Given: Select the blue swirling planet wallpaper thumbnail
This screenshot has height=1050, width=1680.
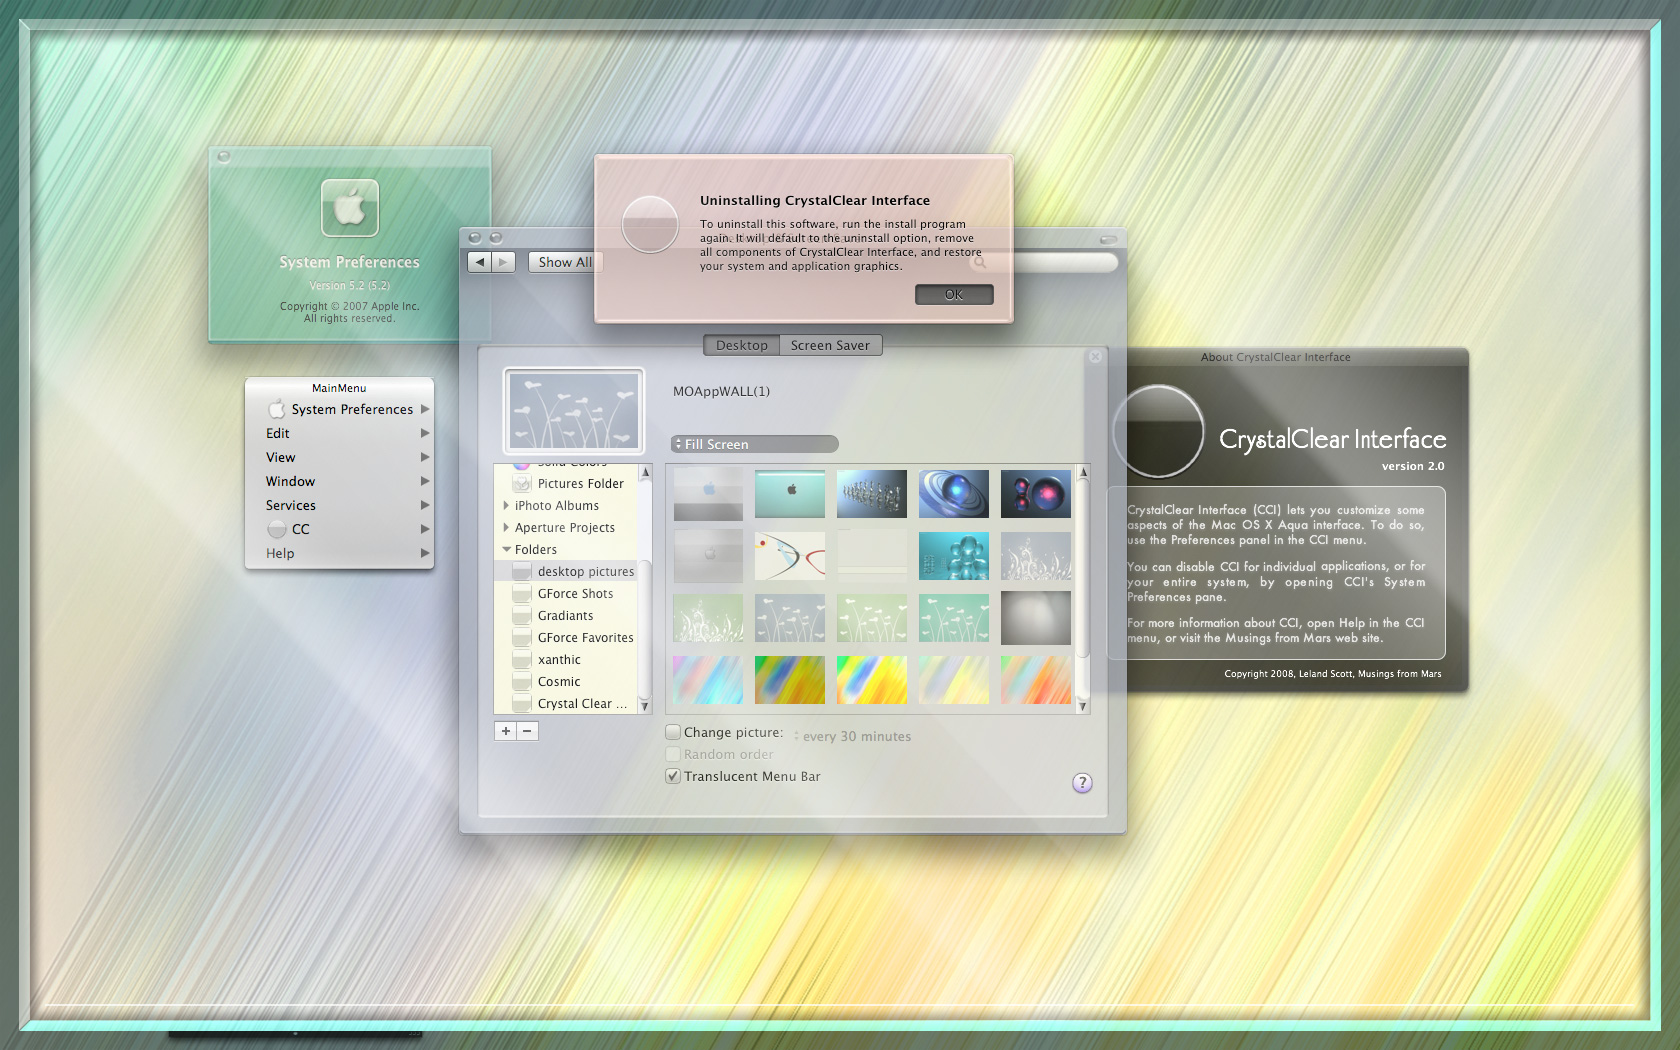Looking at the screenshot, I should [954, 494].
